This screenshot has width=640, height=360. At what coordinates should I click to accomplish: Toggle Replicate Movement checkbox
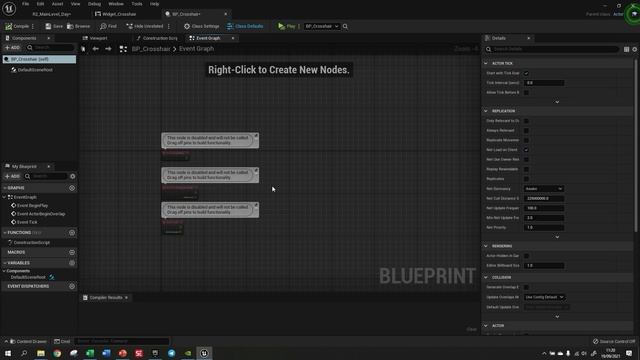pyautogui.click(x=526, y=140)
